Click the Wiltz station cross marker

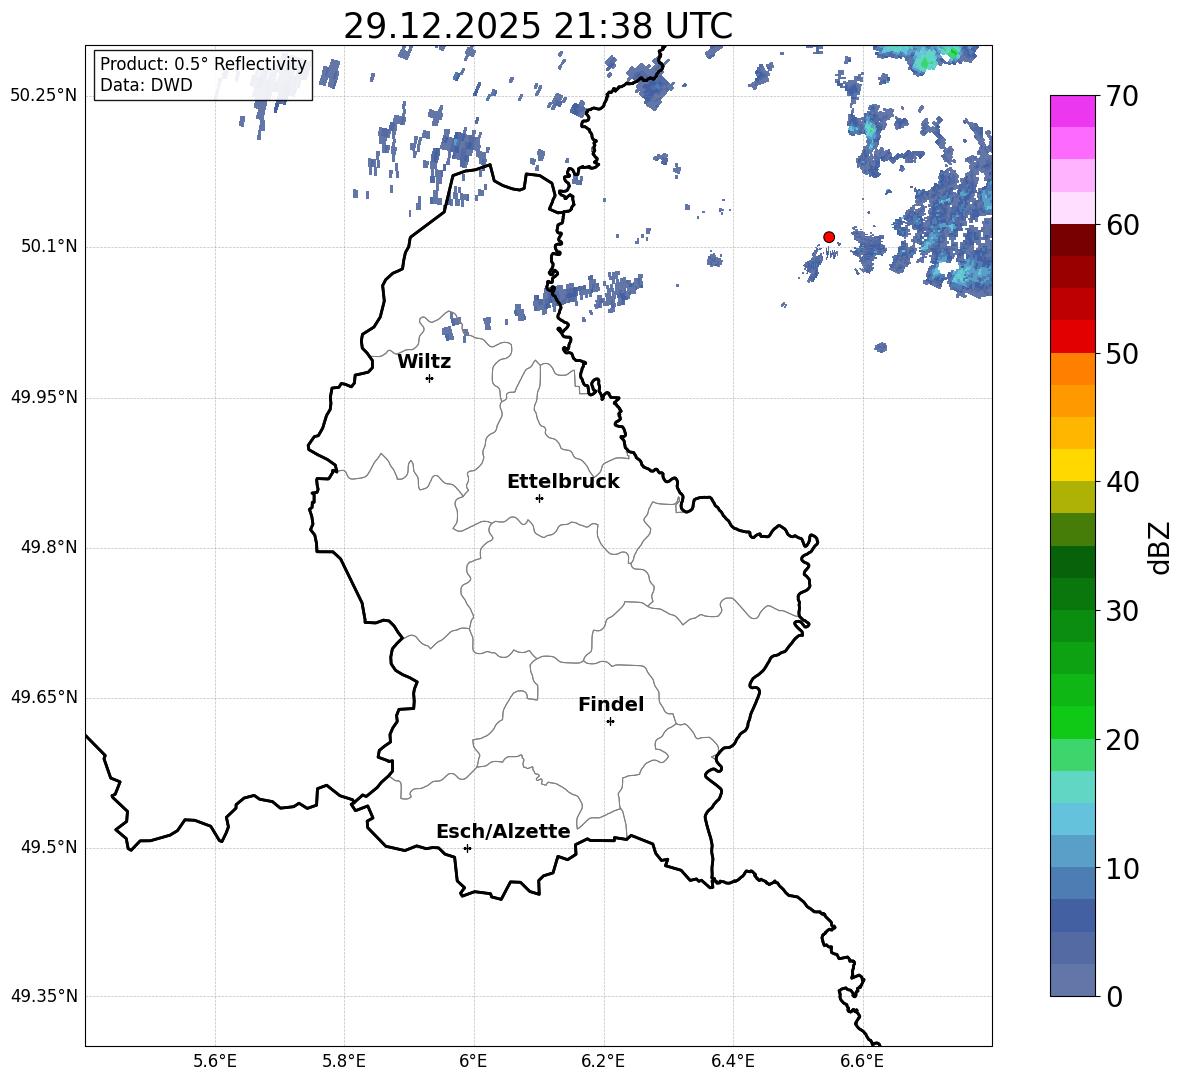pyautogui.click(x=430, y=378)
